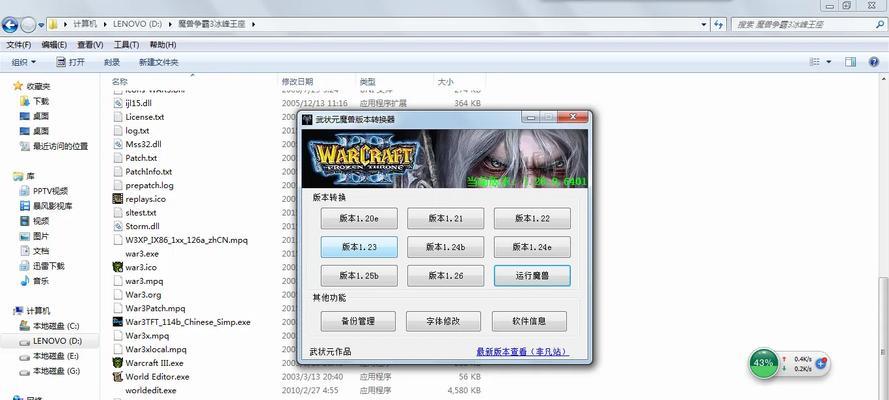
Task: Click the search magnifier icon
Action: 879,24
